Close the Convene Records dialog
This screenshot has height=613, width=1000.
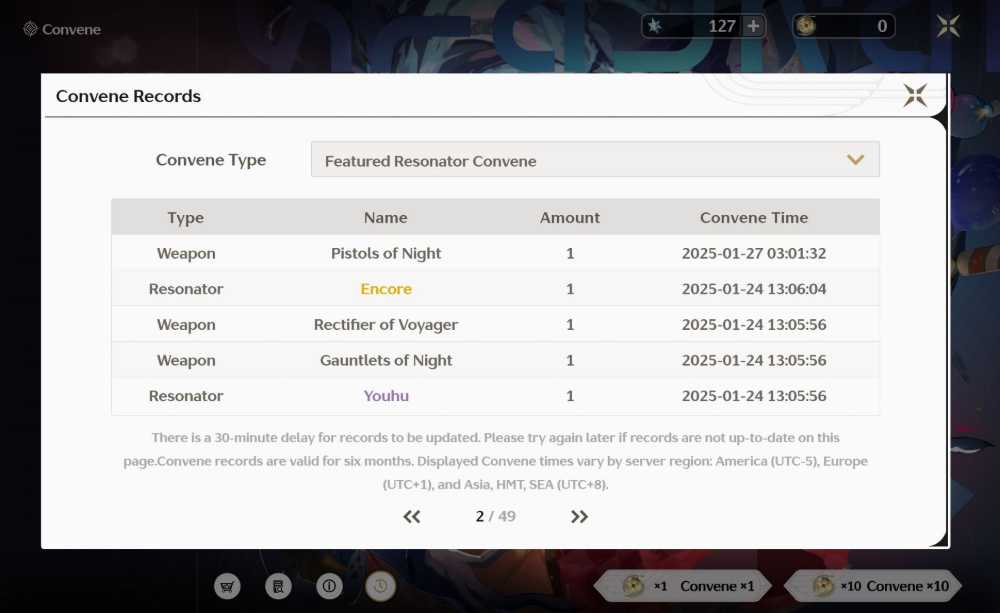[x=915, y=96]
